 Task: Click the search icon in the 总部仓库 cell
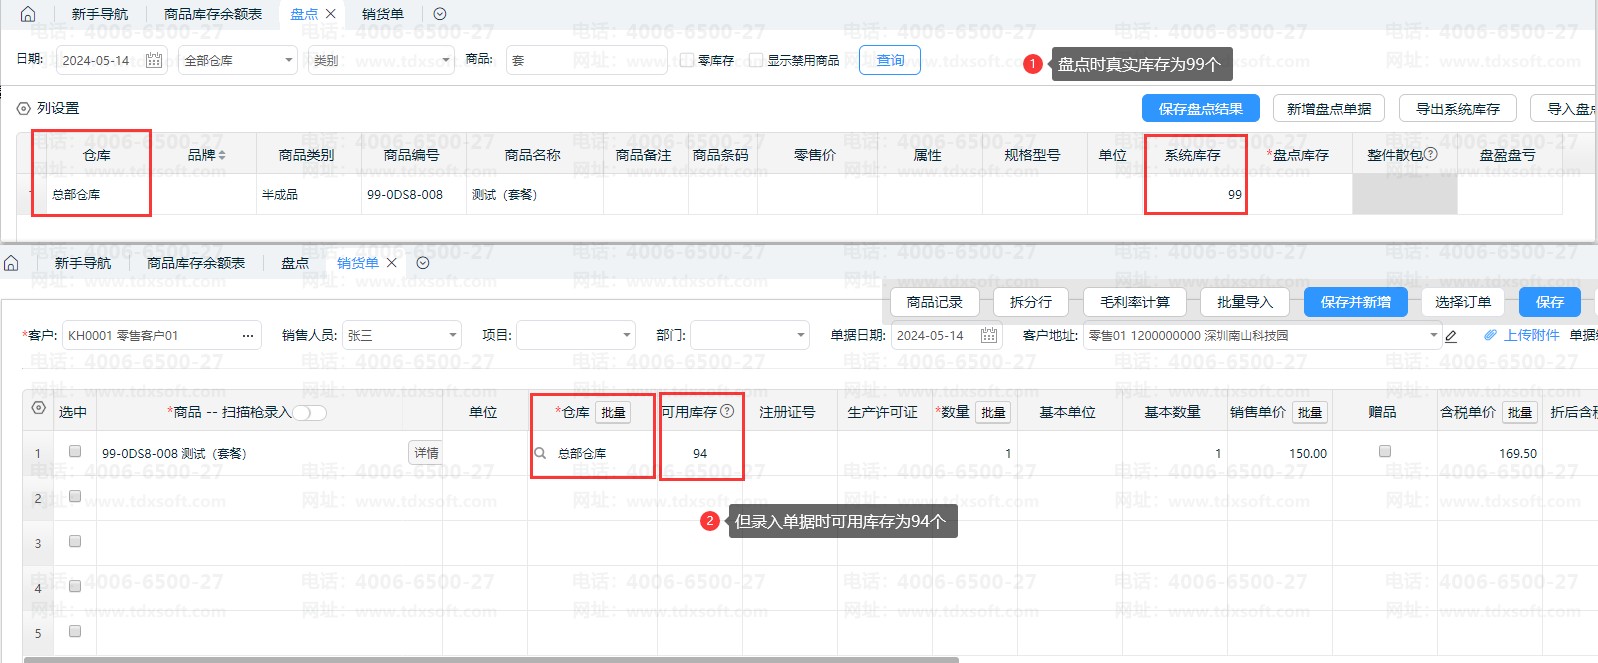point(540,453)
